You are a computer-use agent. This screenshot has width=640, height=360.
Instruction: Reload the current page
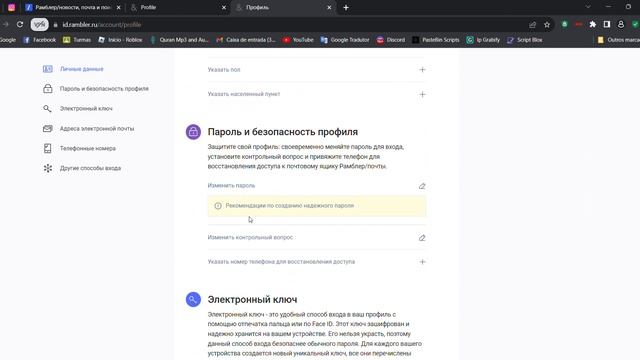[x=20, y=24]
